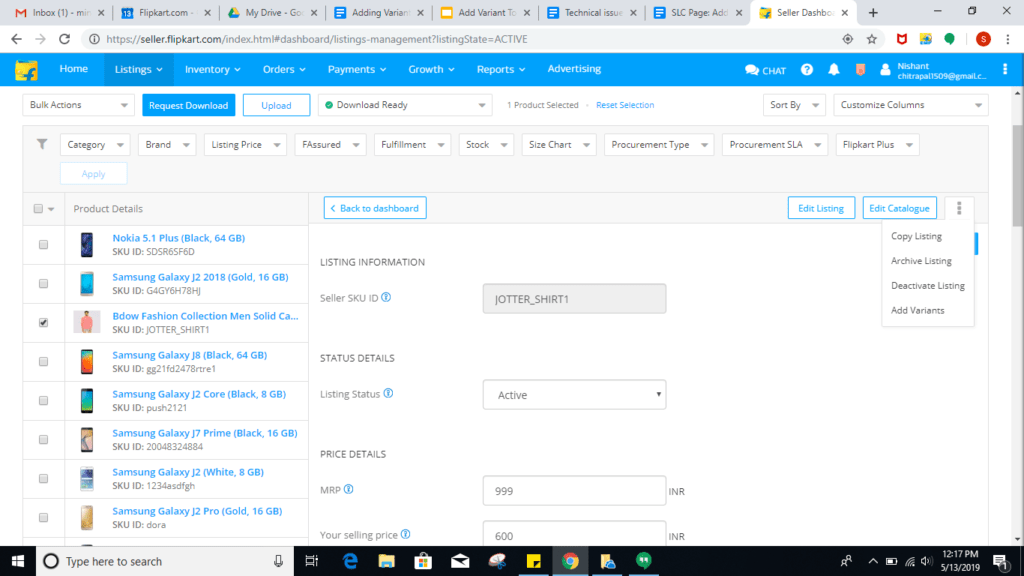
Task: Click the Reset Selection link
Action: point(625,104)
